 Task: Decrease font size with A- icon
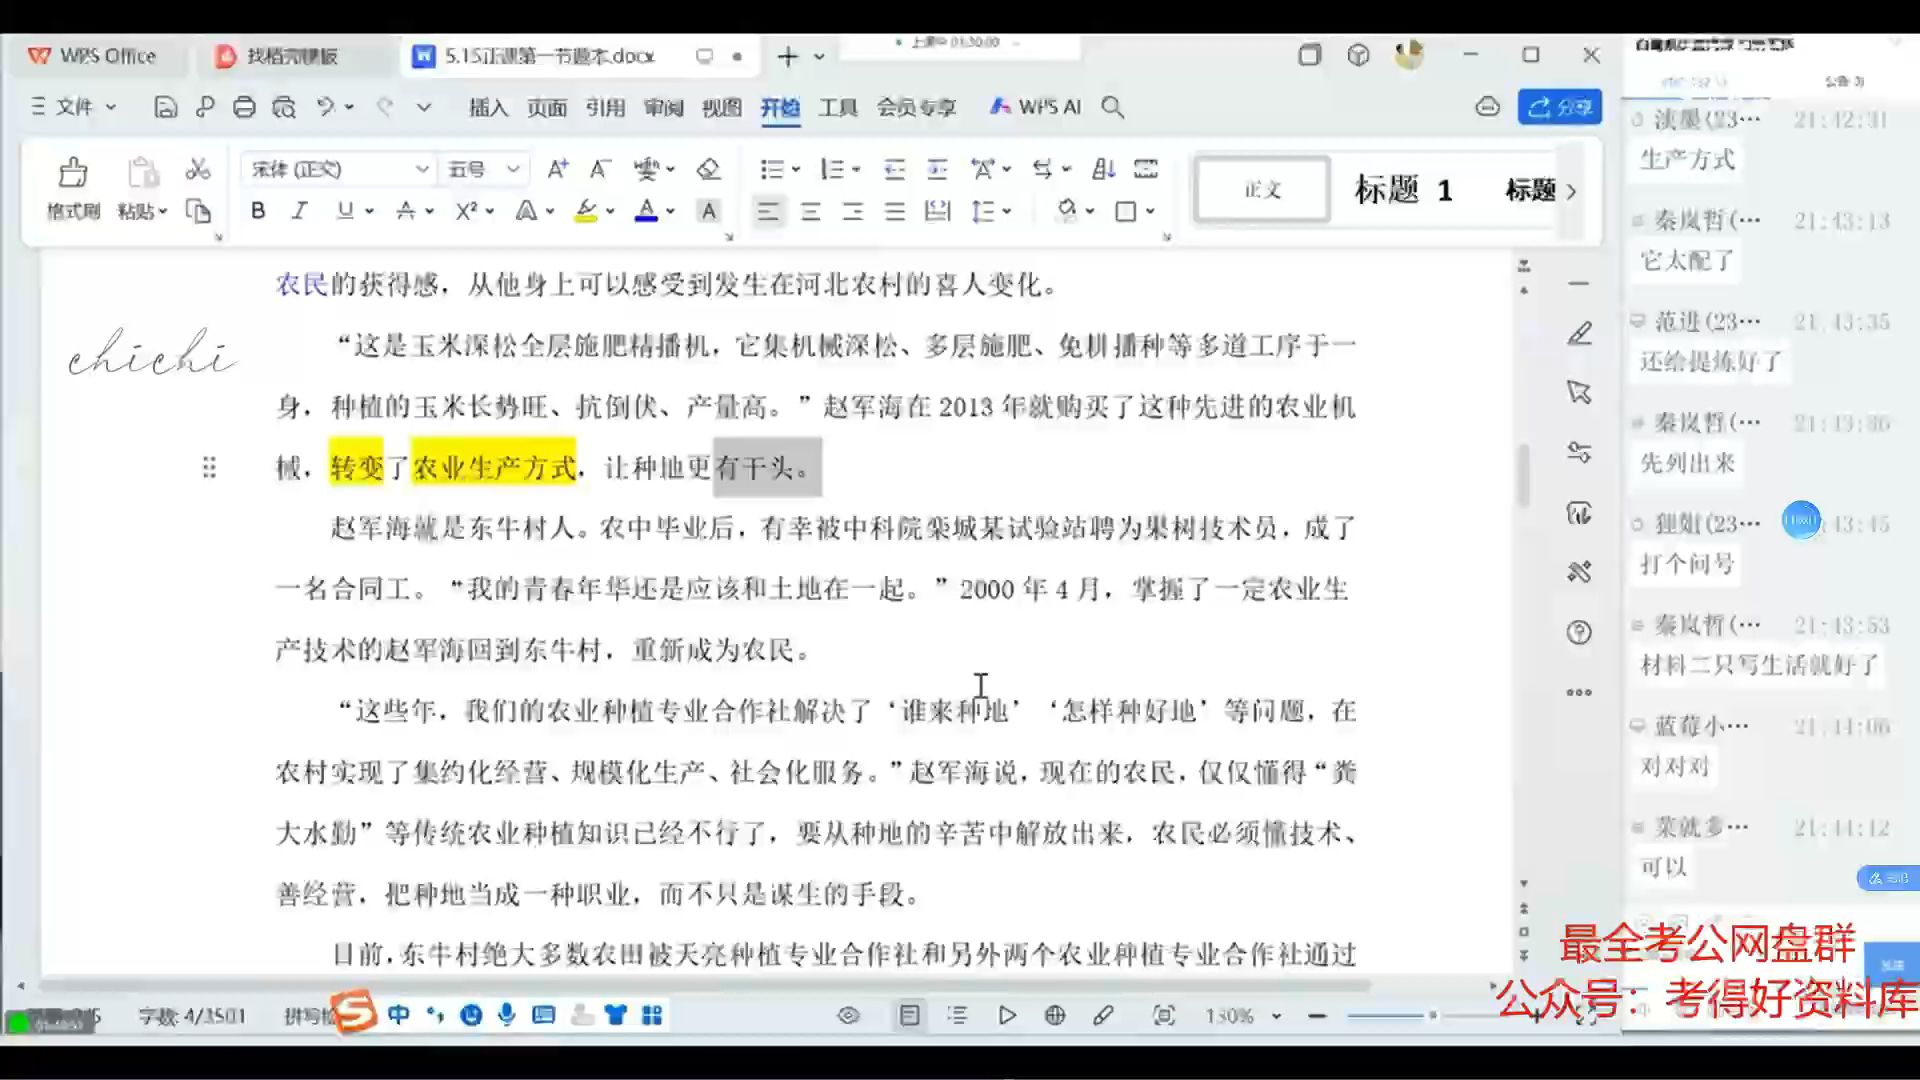tap(600, 169)
